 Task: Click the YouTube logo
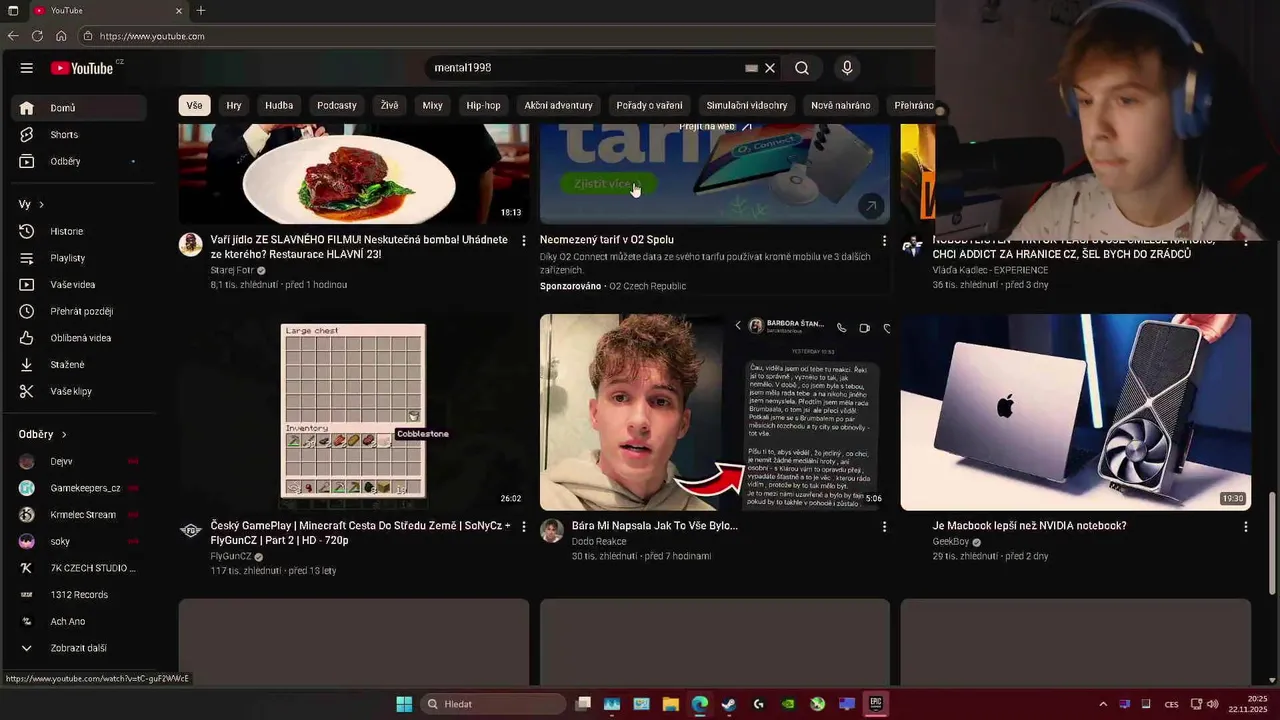[x=84, y=68]
